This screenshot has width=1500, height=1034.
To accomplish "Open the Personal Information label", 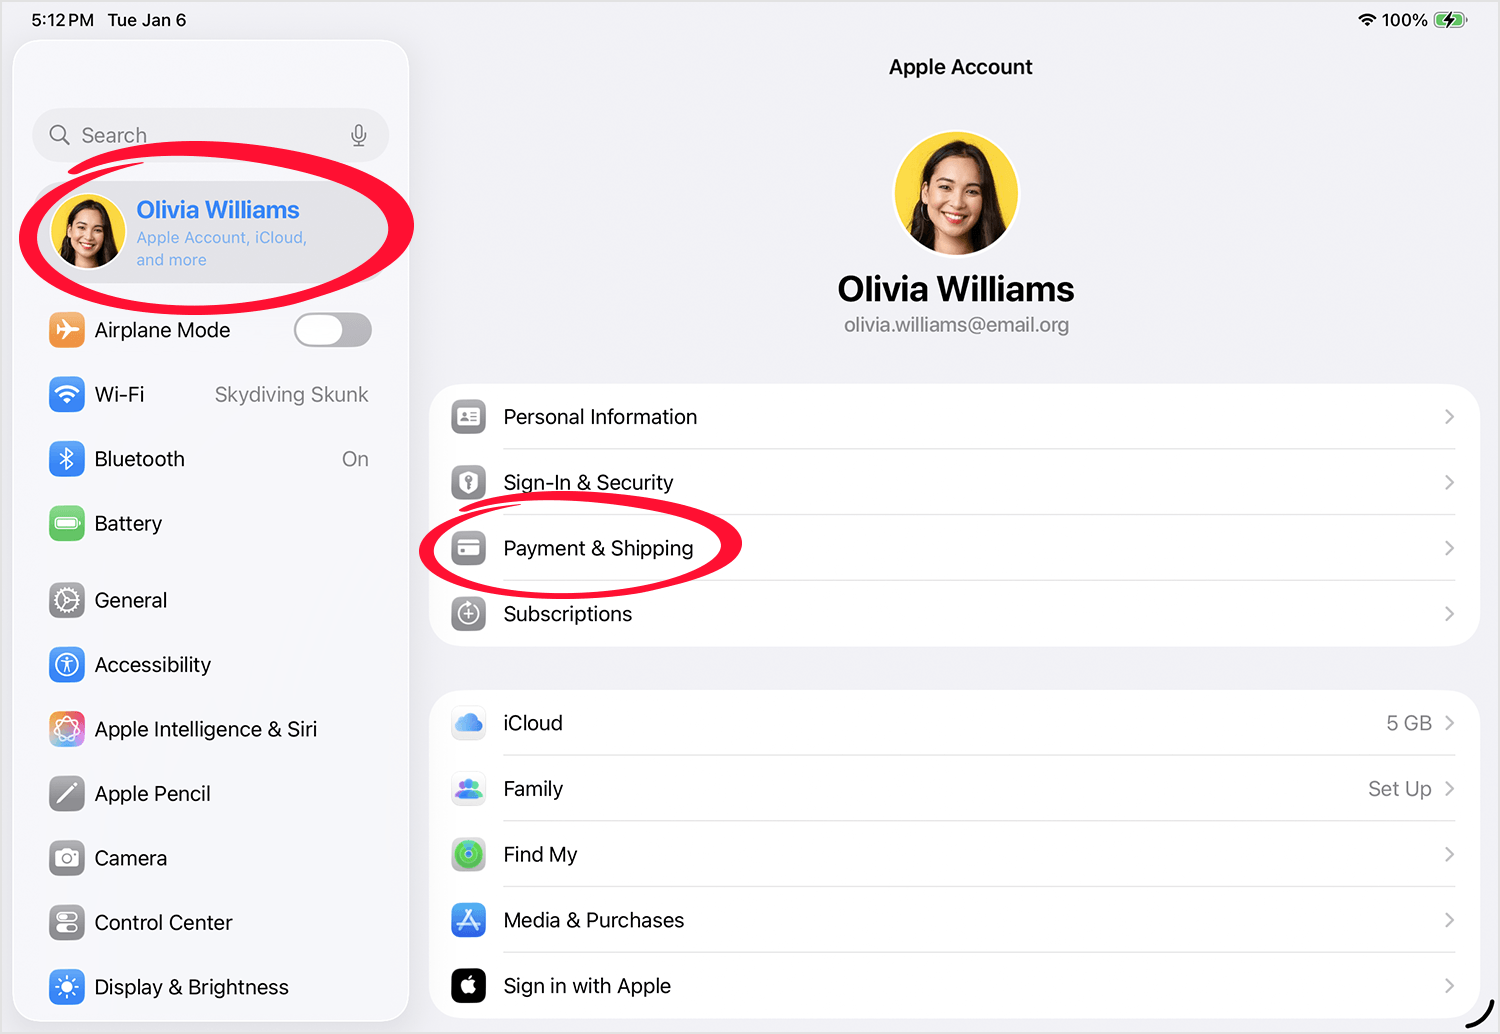I will pos(600,417).
